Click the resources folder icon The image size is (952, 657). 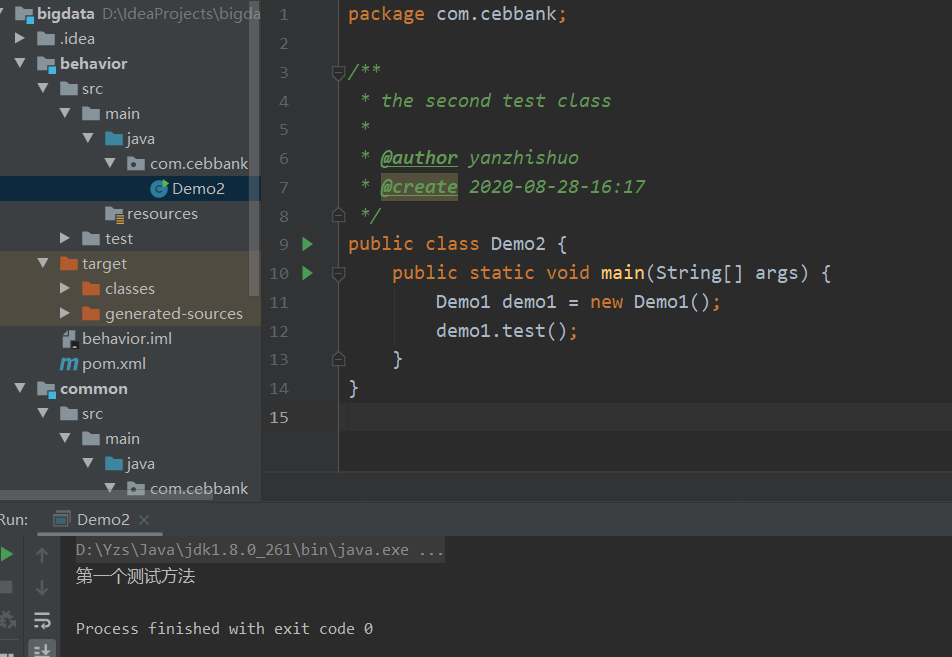114,214
